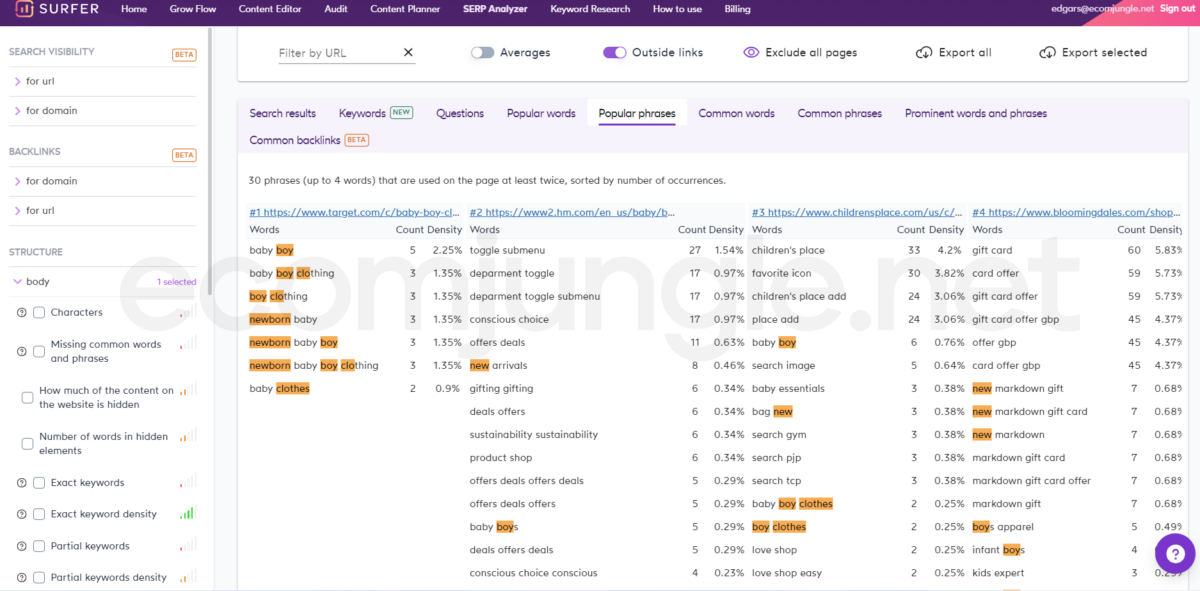Open the #1 target.com result link

pos(354,213)
